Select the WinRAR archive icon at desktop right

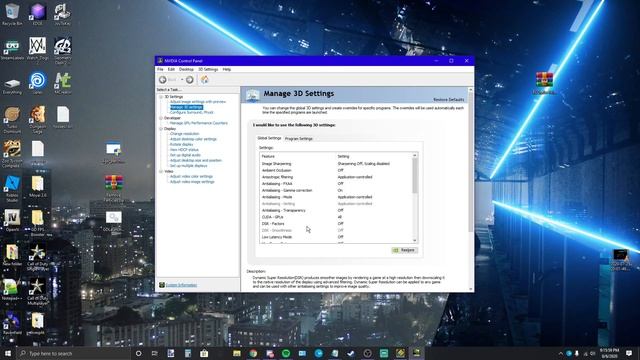pos(544,83)
